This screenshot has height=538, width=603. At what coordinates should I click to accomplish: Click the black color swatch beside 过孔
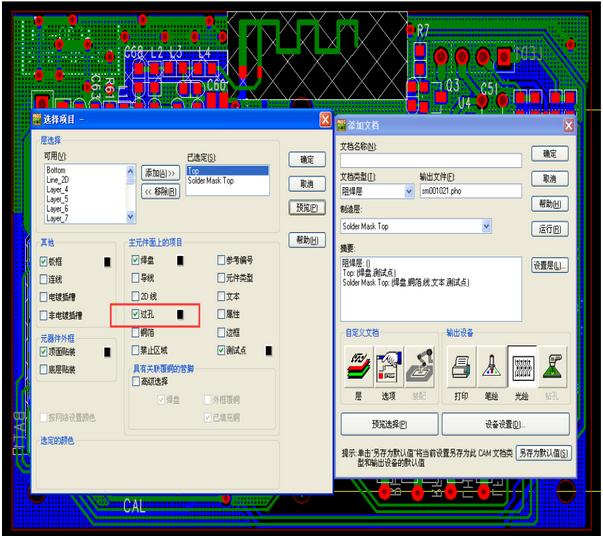point(181,314)
